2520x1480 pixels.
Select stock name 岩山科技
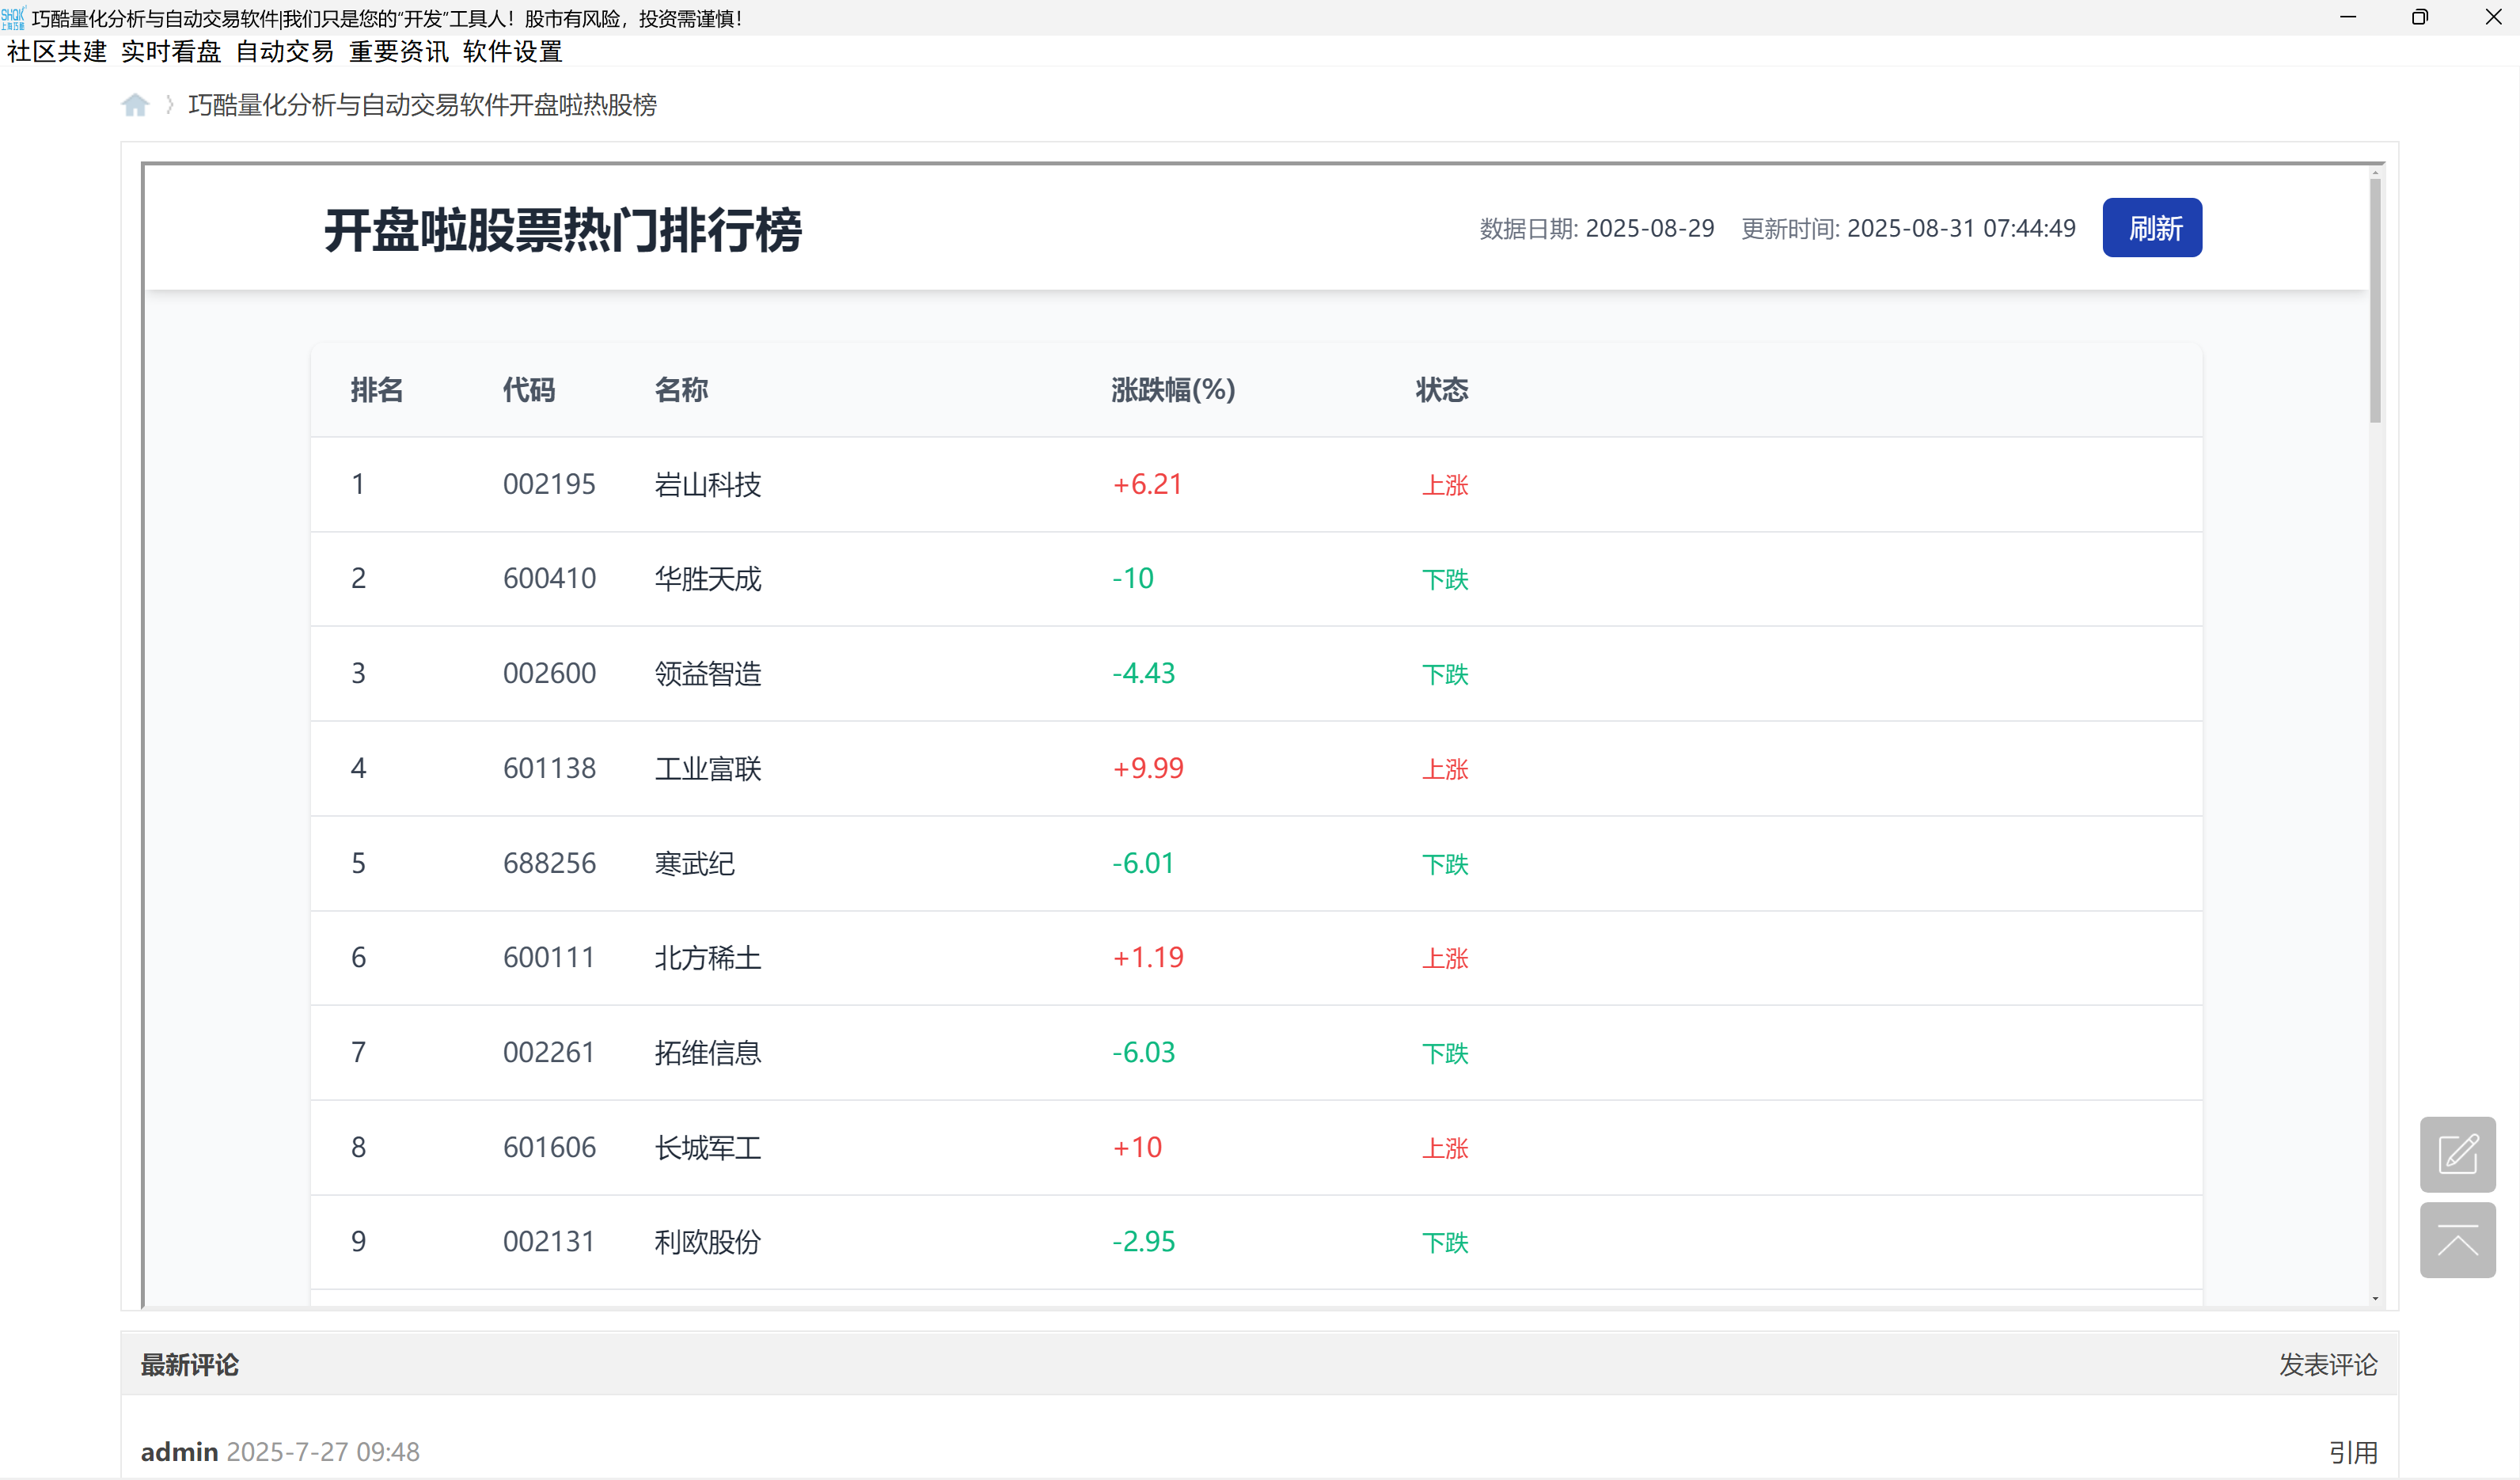(x=708, y=484)
